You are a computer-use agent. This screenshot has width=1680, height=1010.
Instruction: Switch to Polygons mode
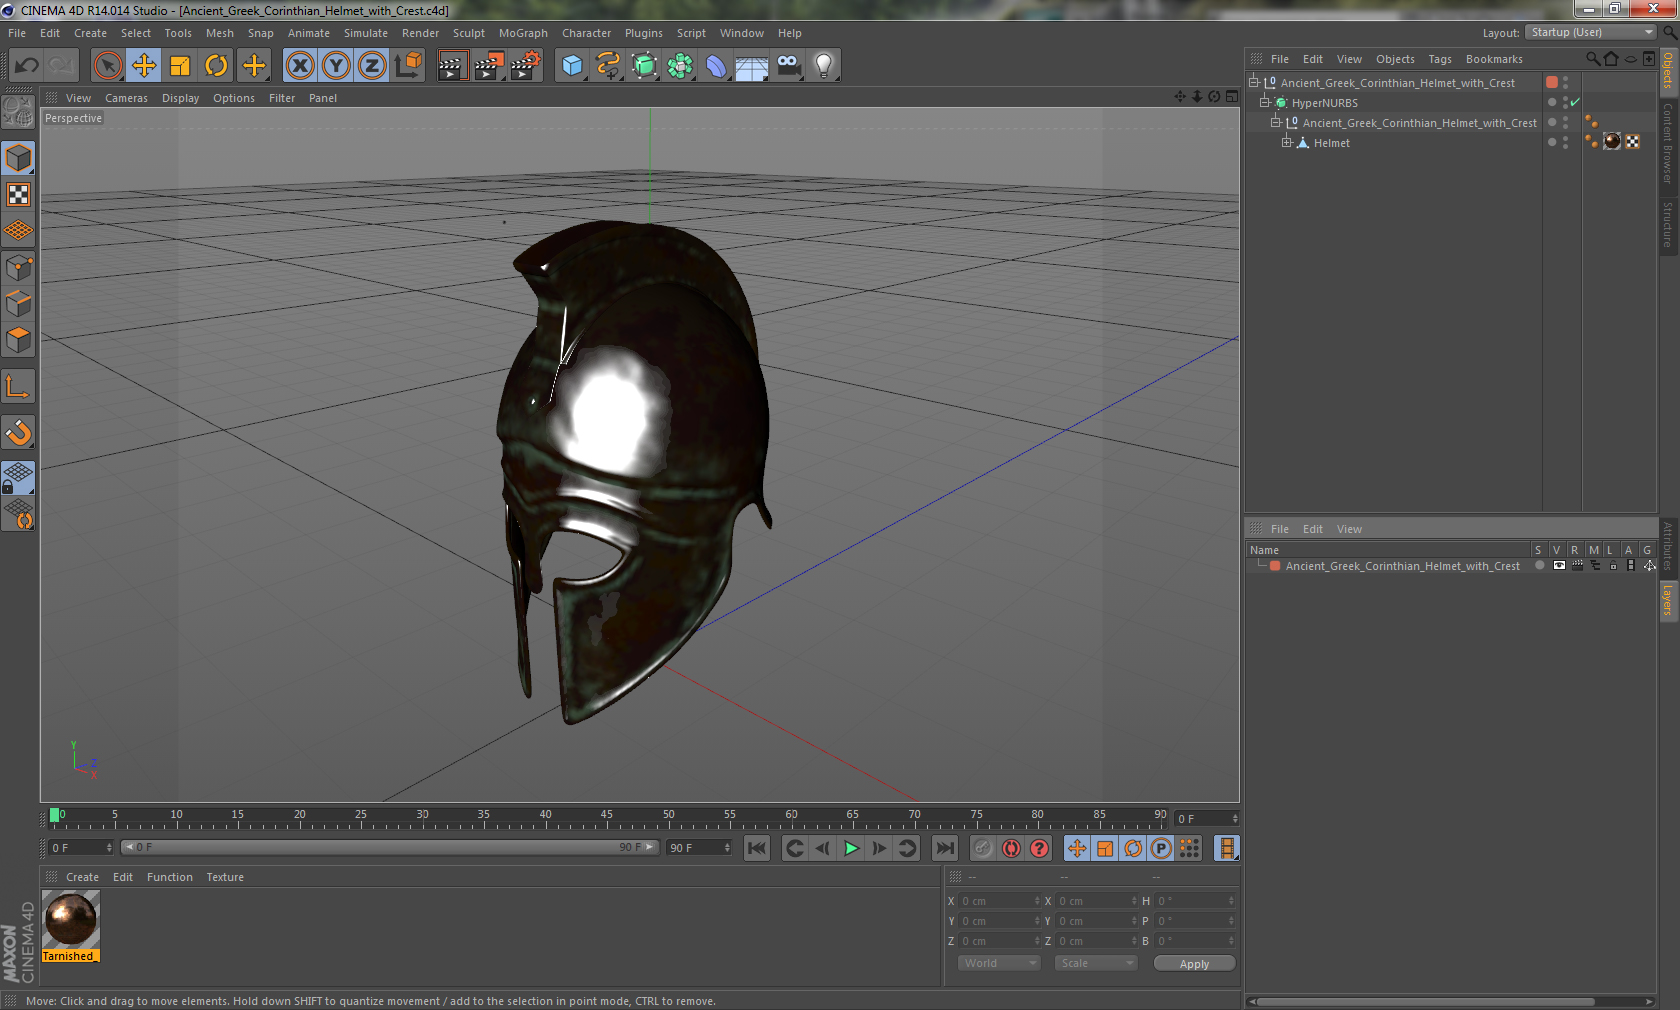(x=18, y=340)
